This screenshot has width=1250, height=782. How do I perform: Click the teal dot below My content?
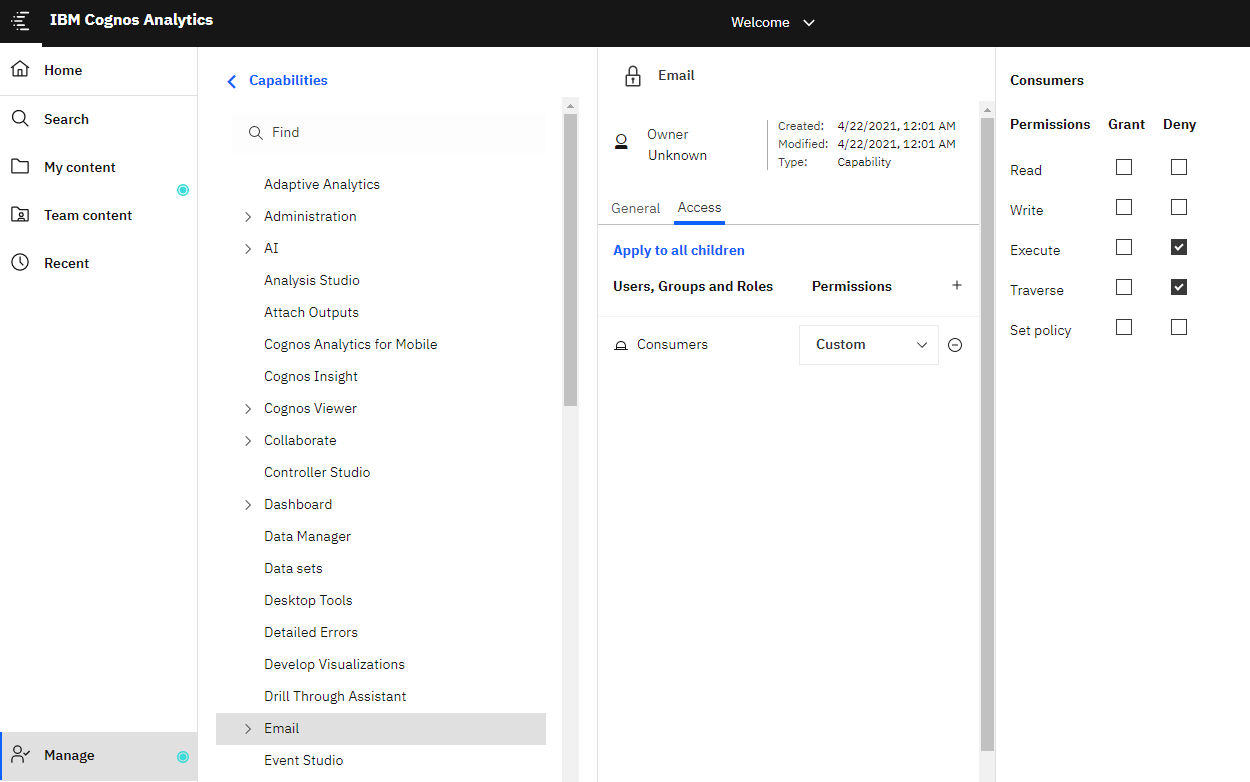click(x=183, y=190)
